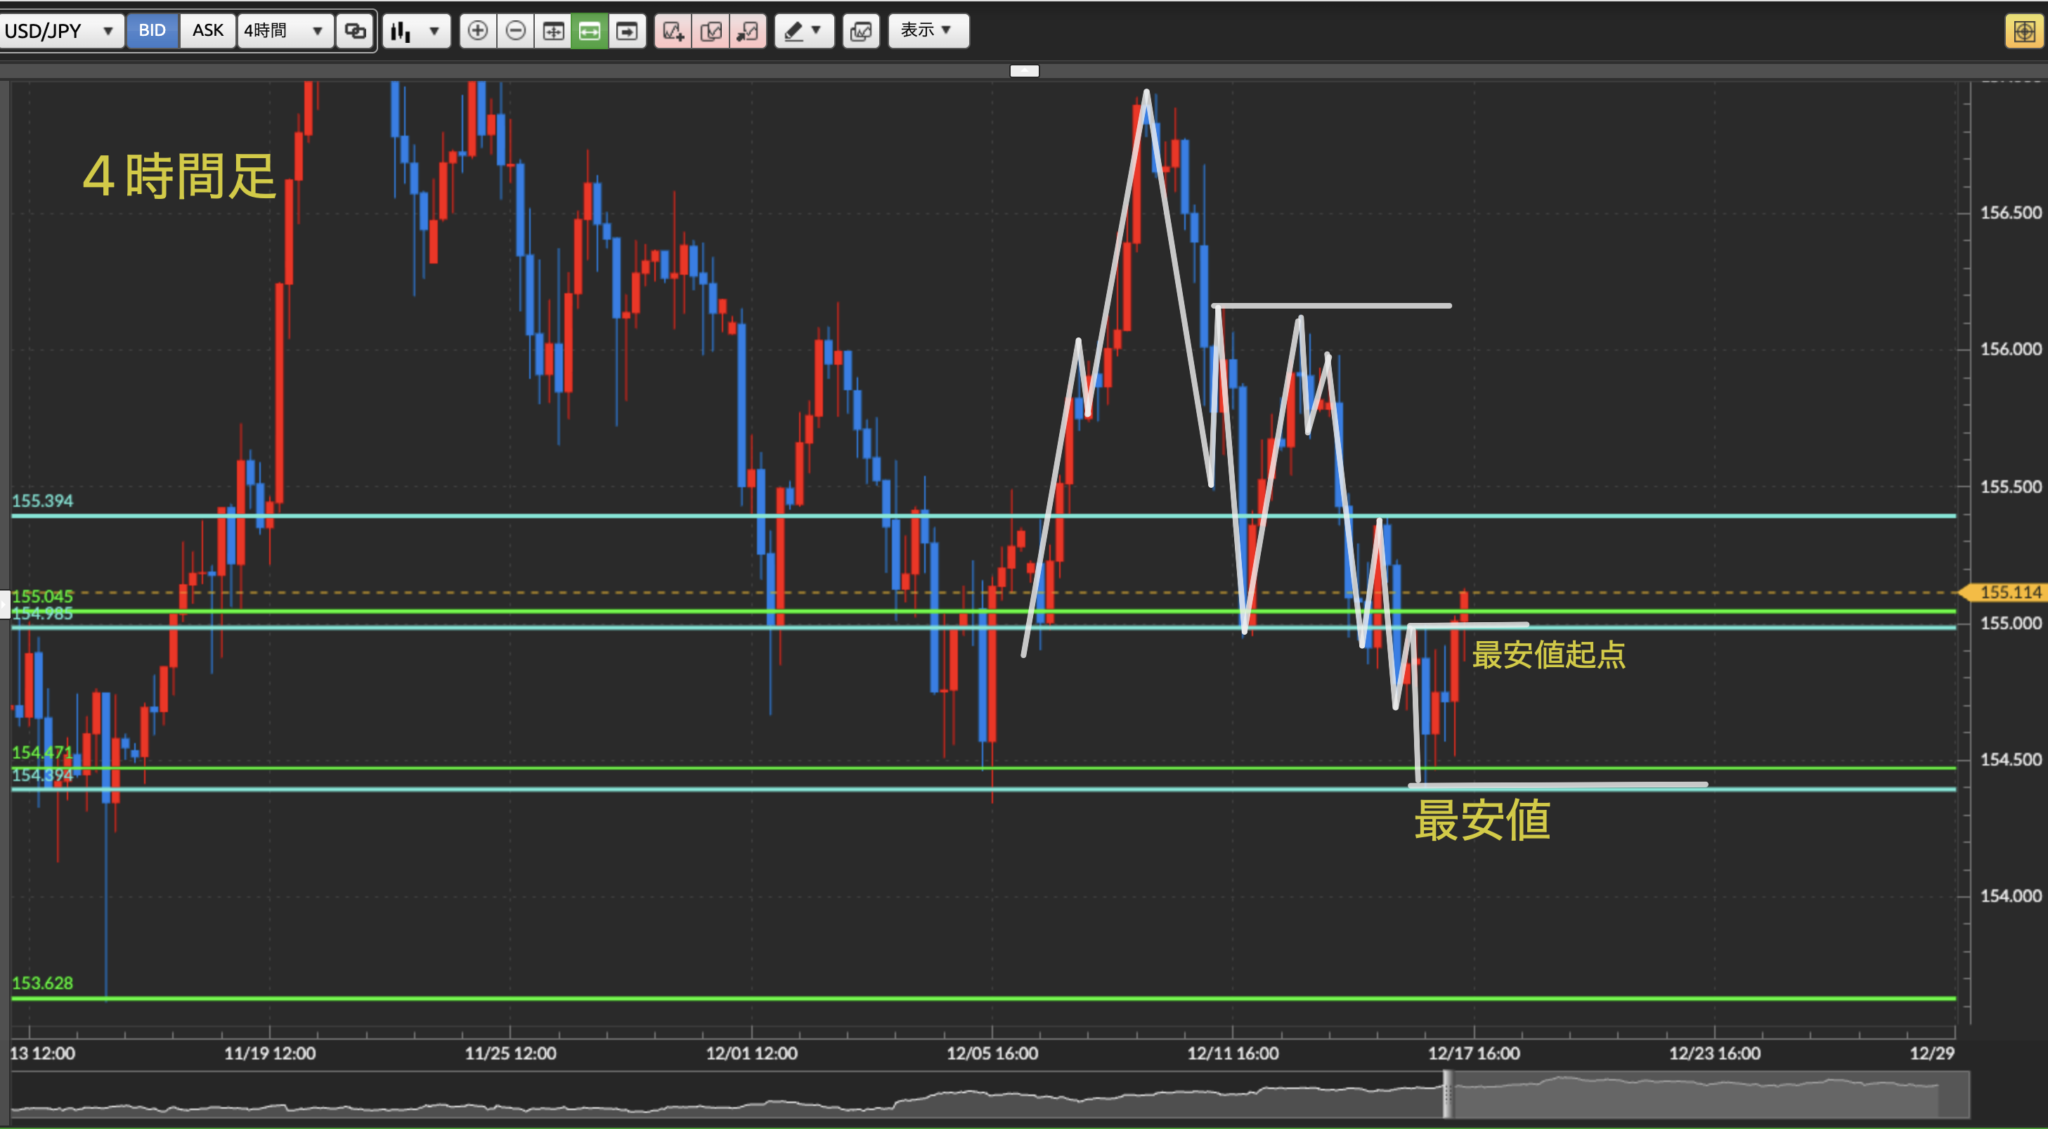
Task: Toggle the green horizontal fit button
Action: [590, 31]
